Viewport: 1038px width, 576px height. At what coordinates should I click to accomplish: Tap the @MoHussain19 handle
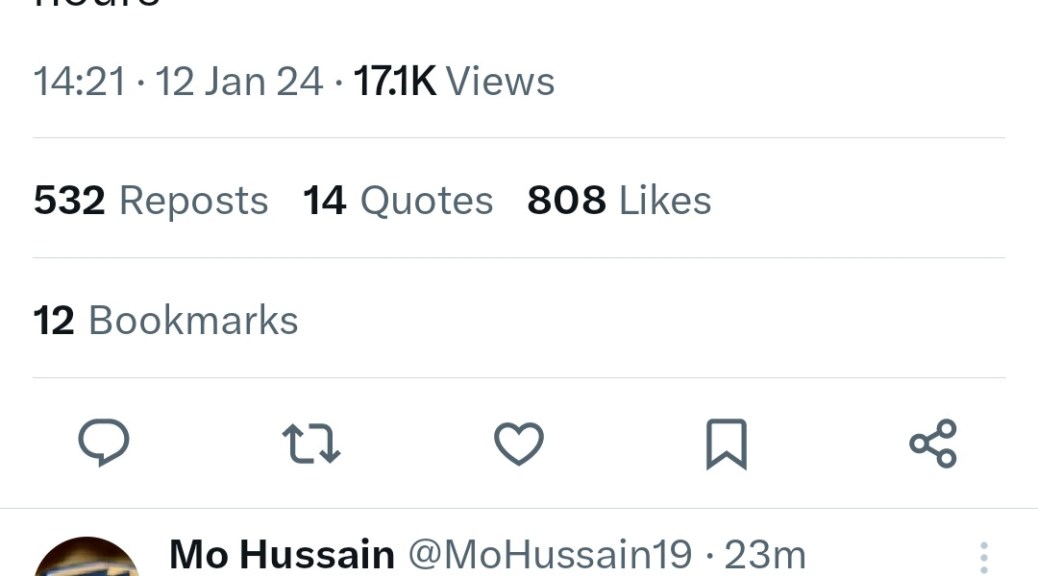click(x=550, y=554)
